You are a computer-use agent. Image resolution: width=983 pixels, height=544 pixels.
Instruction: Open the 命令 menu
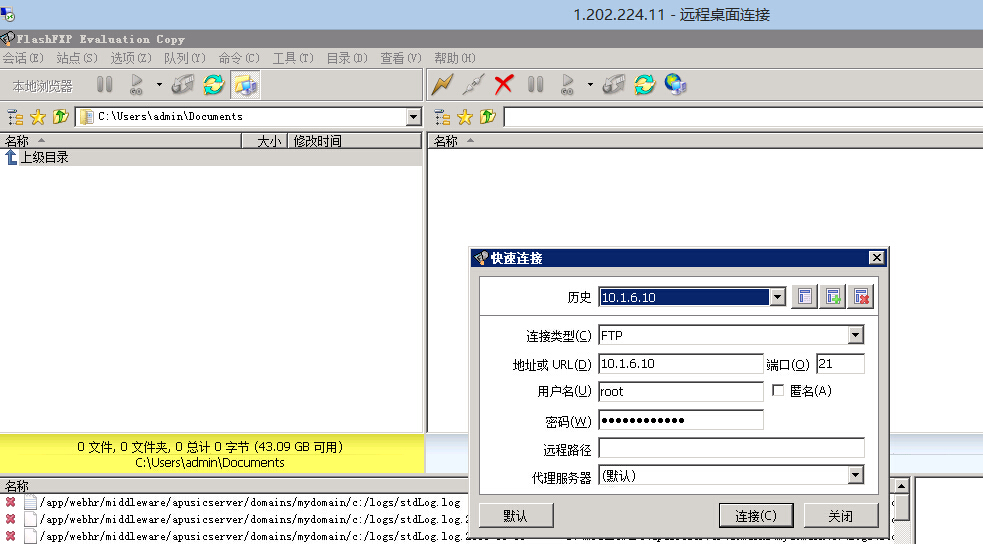point(238,58)
